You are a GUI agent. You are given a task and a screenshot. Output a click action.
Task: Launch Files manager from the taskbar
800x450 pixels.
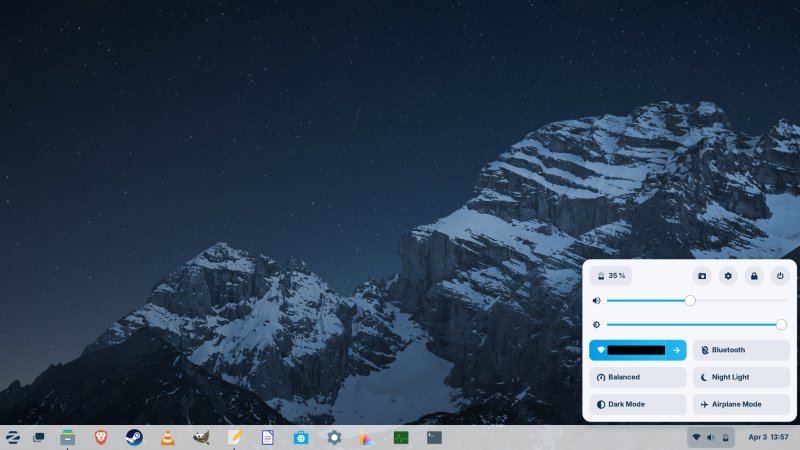68,437
